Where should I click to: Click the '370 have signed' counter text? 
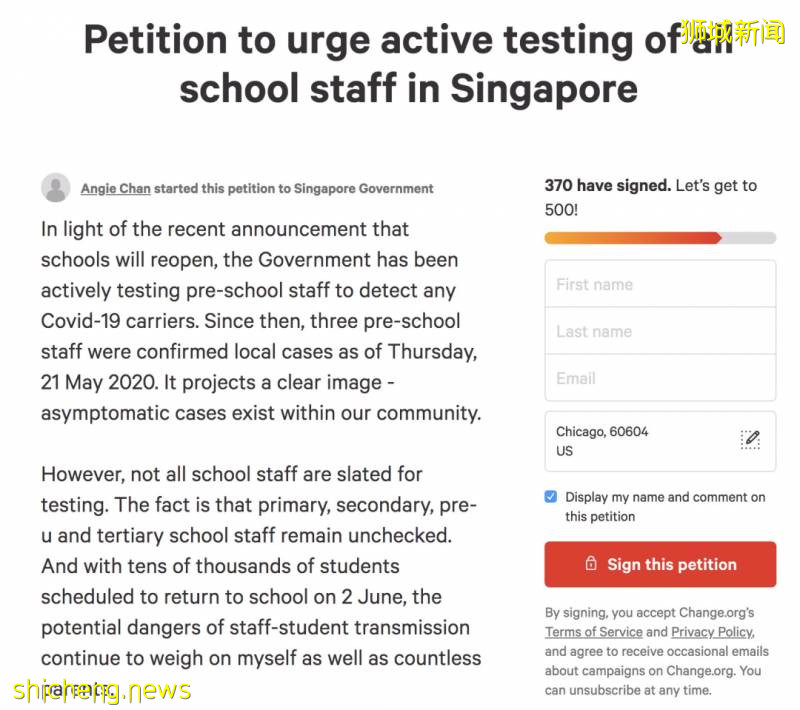point(607,186)
